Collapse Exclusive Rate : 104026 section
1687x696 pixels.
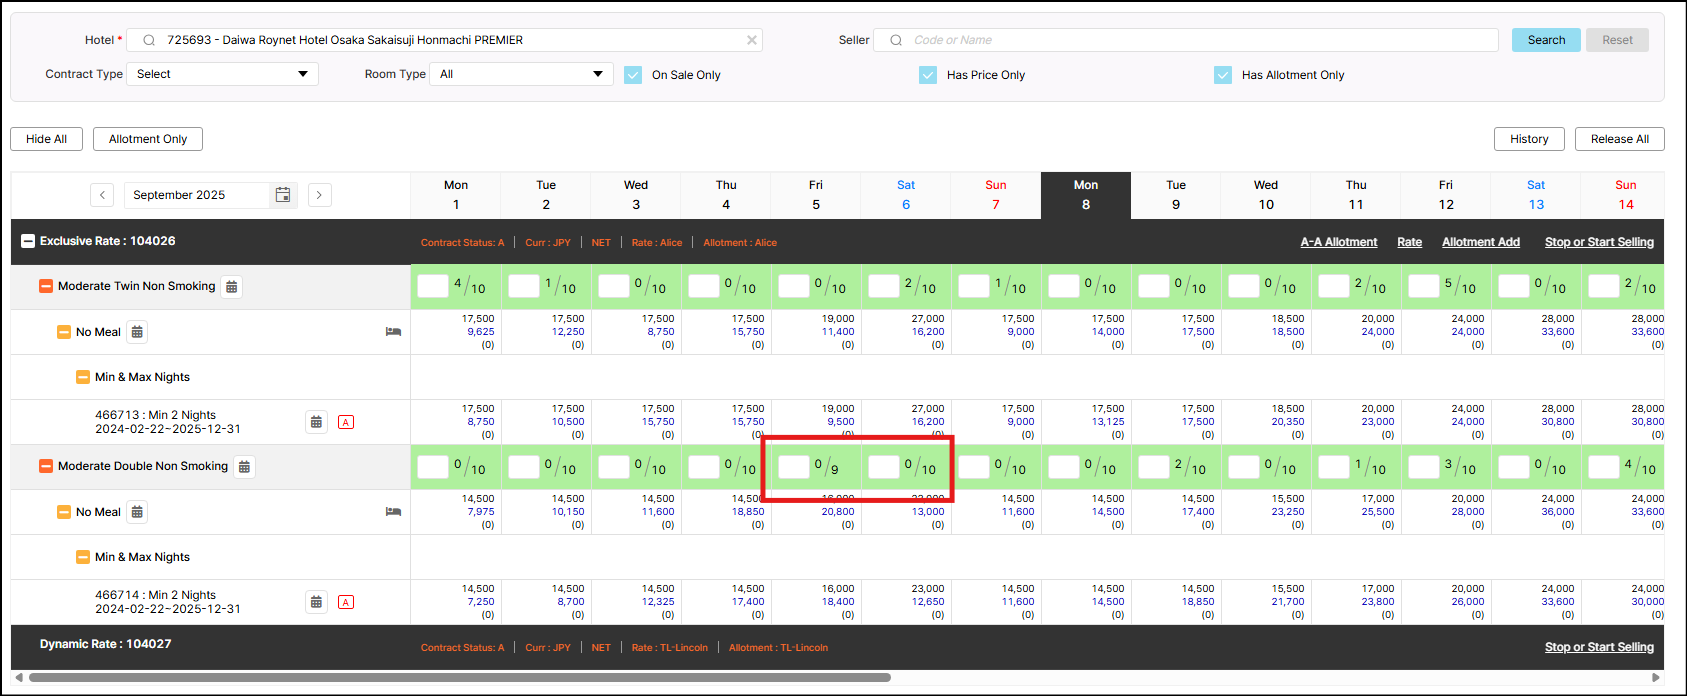[28, 241]
